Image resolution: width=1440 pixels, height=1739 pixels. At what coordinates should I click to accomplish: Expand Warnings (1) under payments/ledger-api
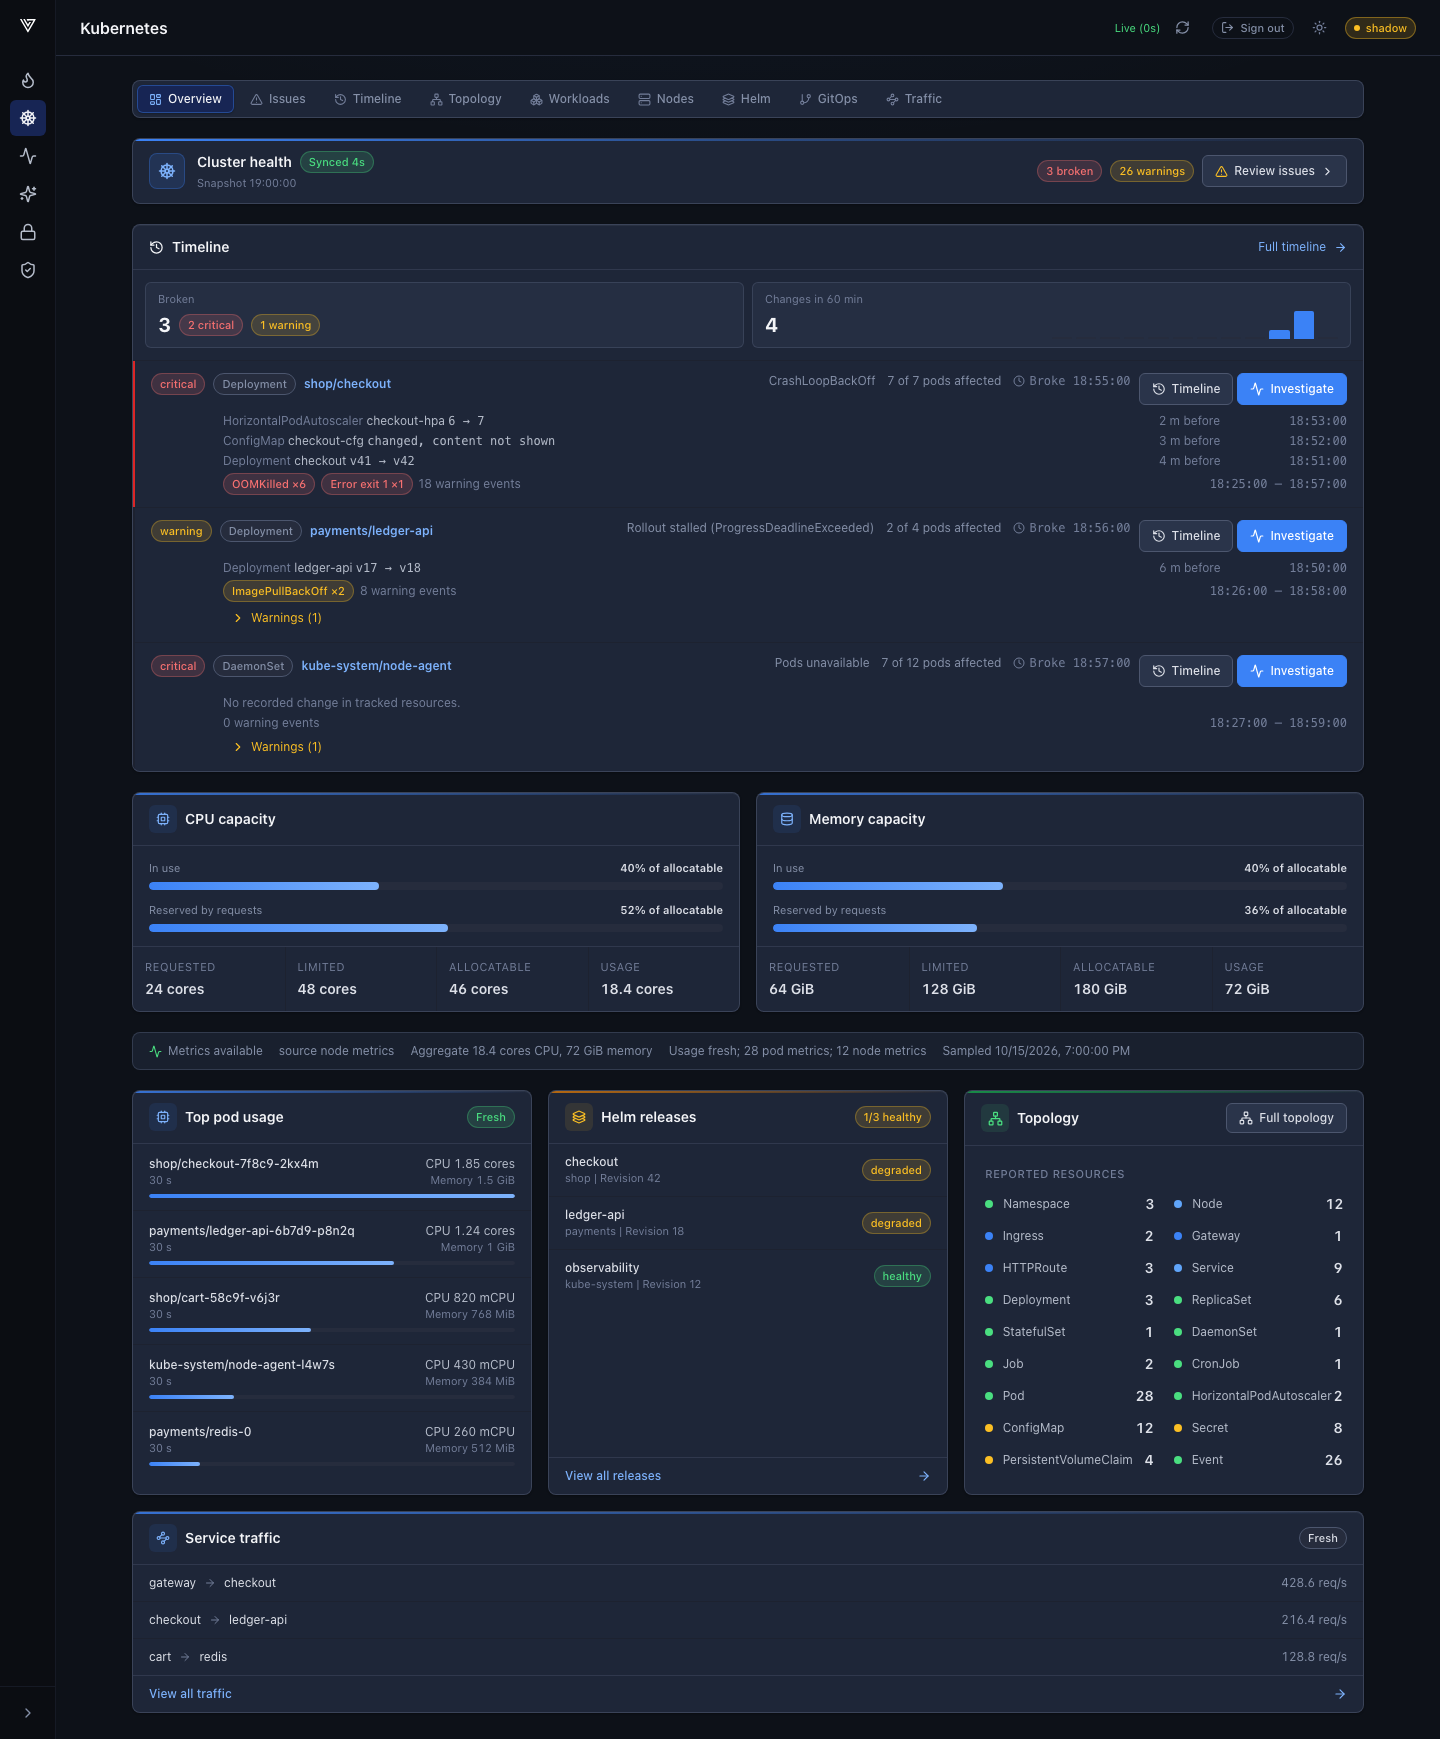click(x=278, y=618)
